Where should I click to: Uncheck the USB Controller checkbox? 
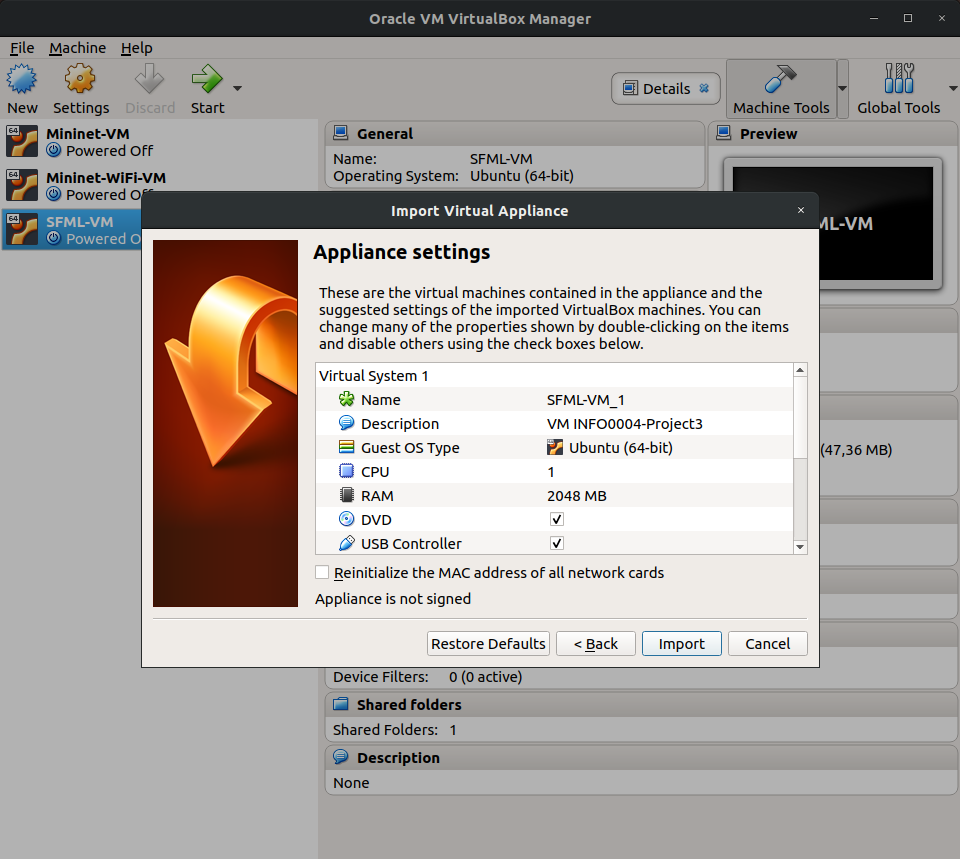point(557,544)
